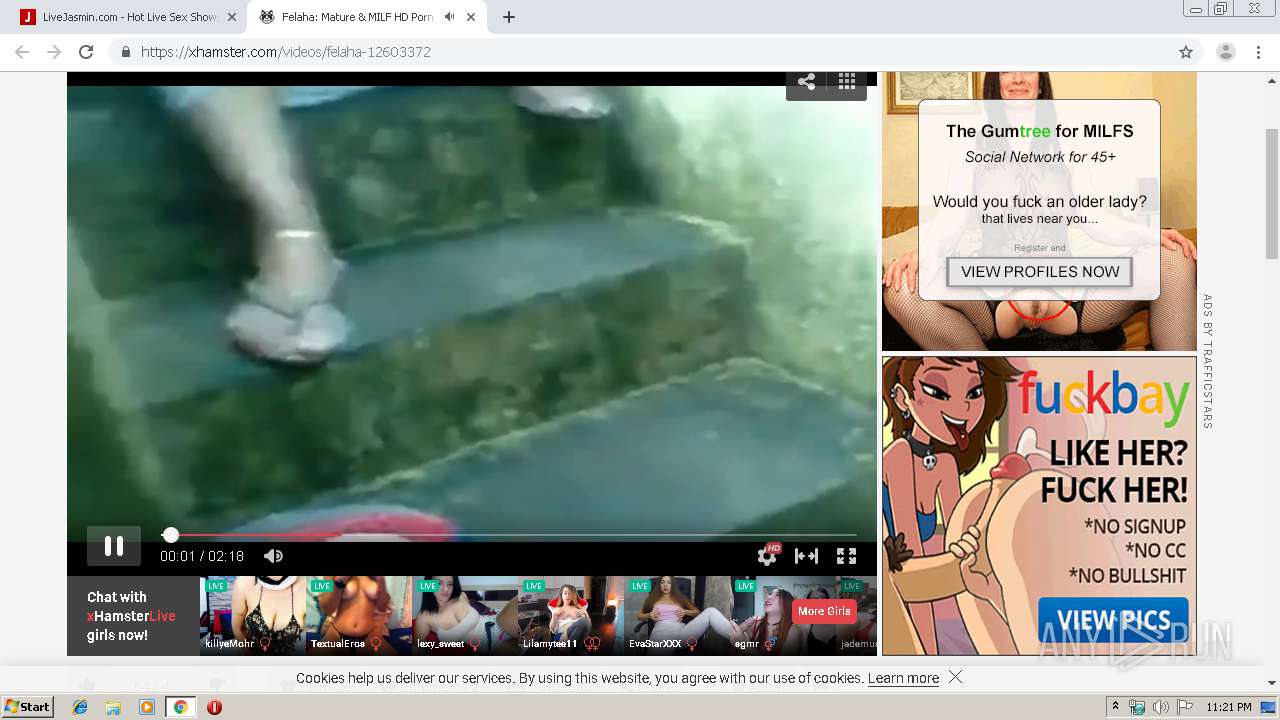Open the file explorer folder taskbar icon
The image size is (1280, 720).
tap(113, 707)
